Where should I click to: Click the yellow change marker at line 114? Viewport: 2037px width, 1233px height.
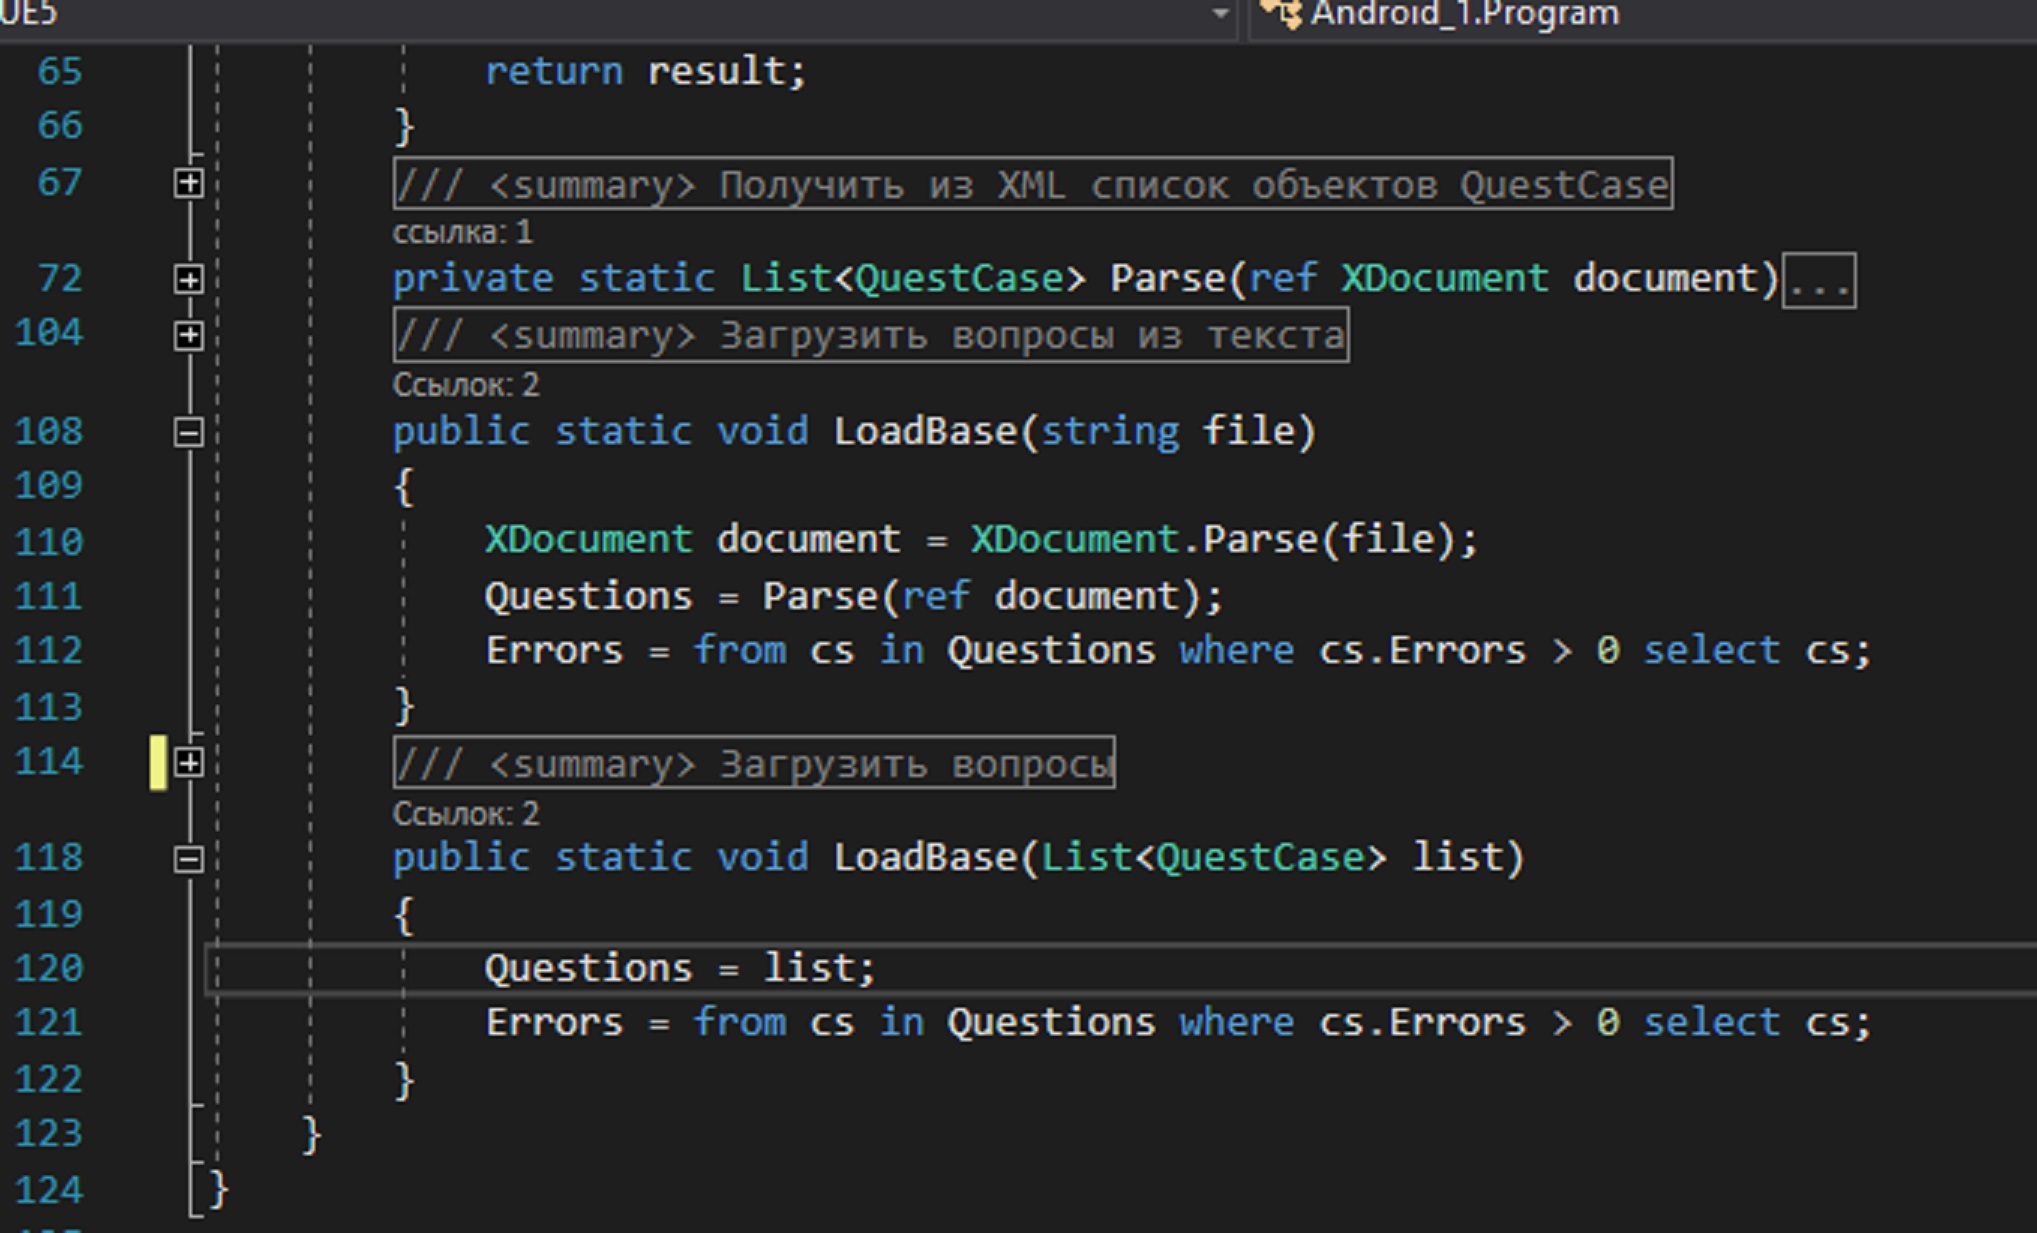point(158,763)
